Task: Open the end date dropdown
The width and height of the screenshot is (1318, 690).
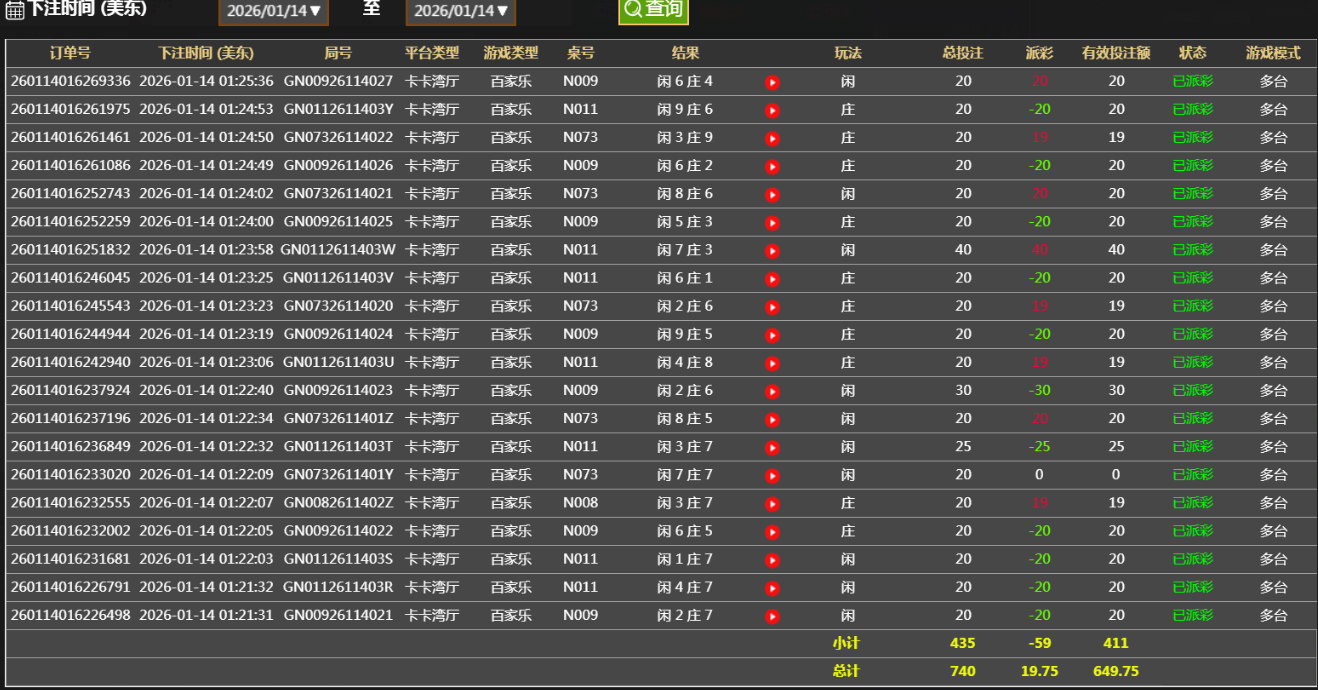Action: pyautogui.click(x=460, y=11)
